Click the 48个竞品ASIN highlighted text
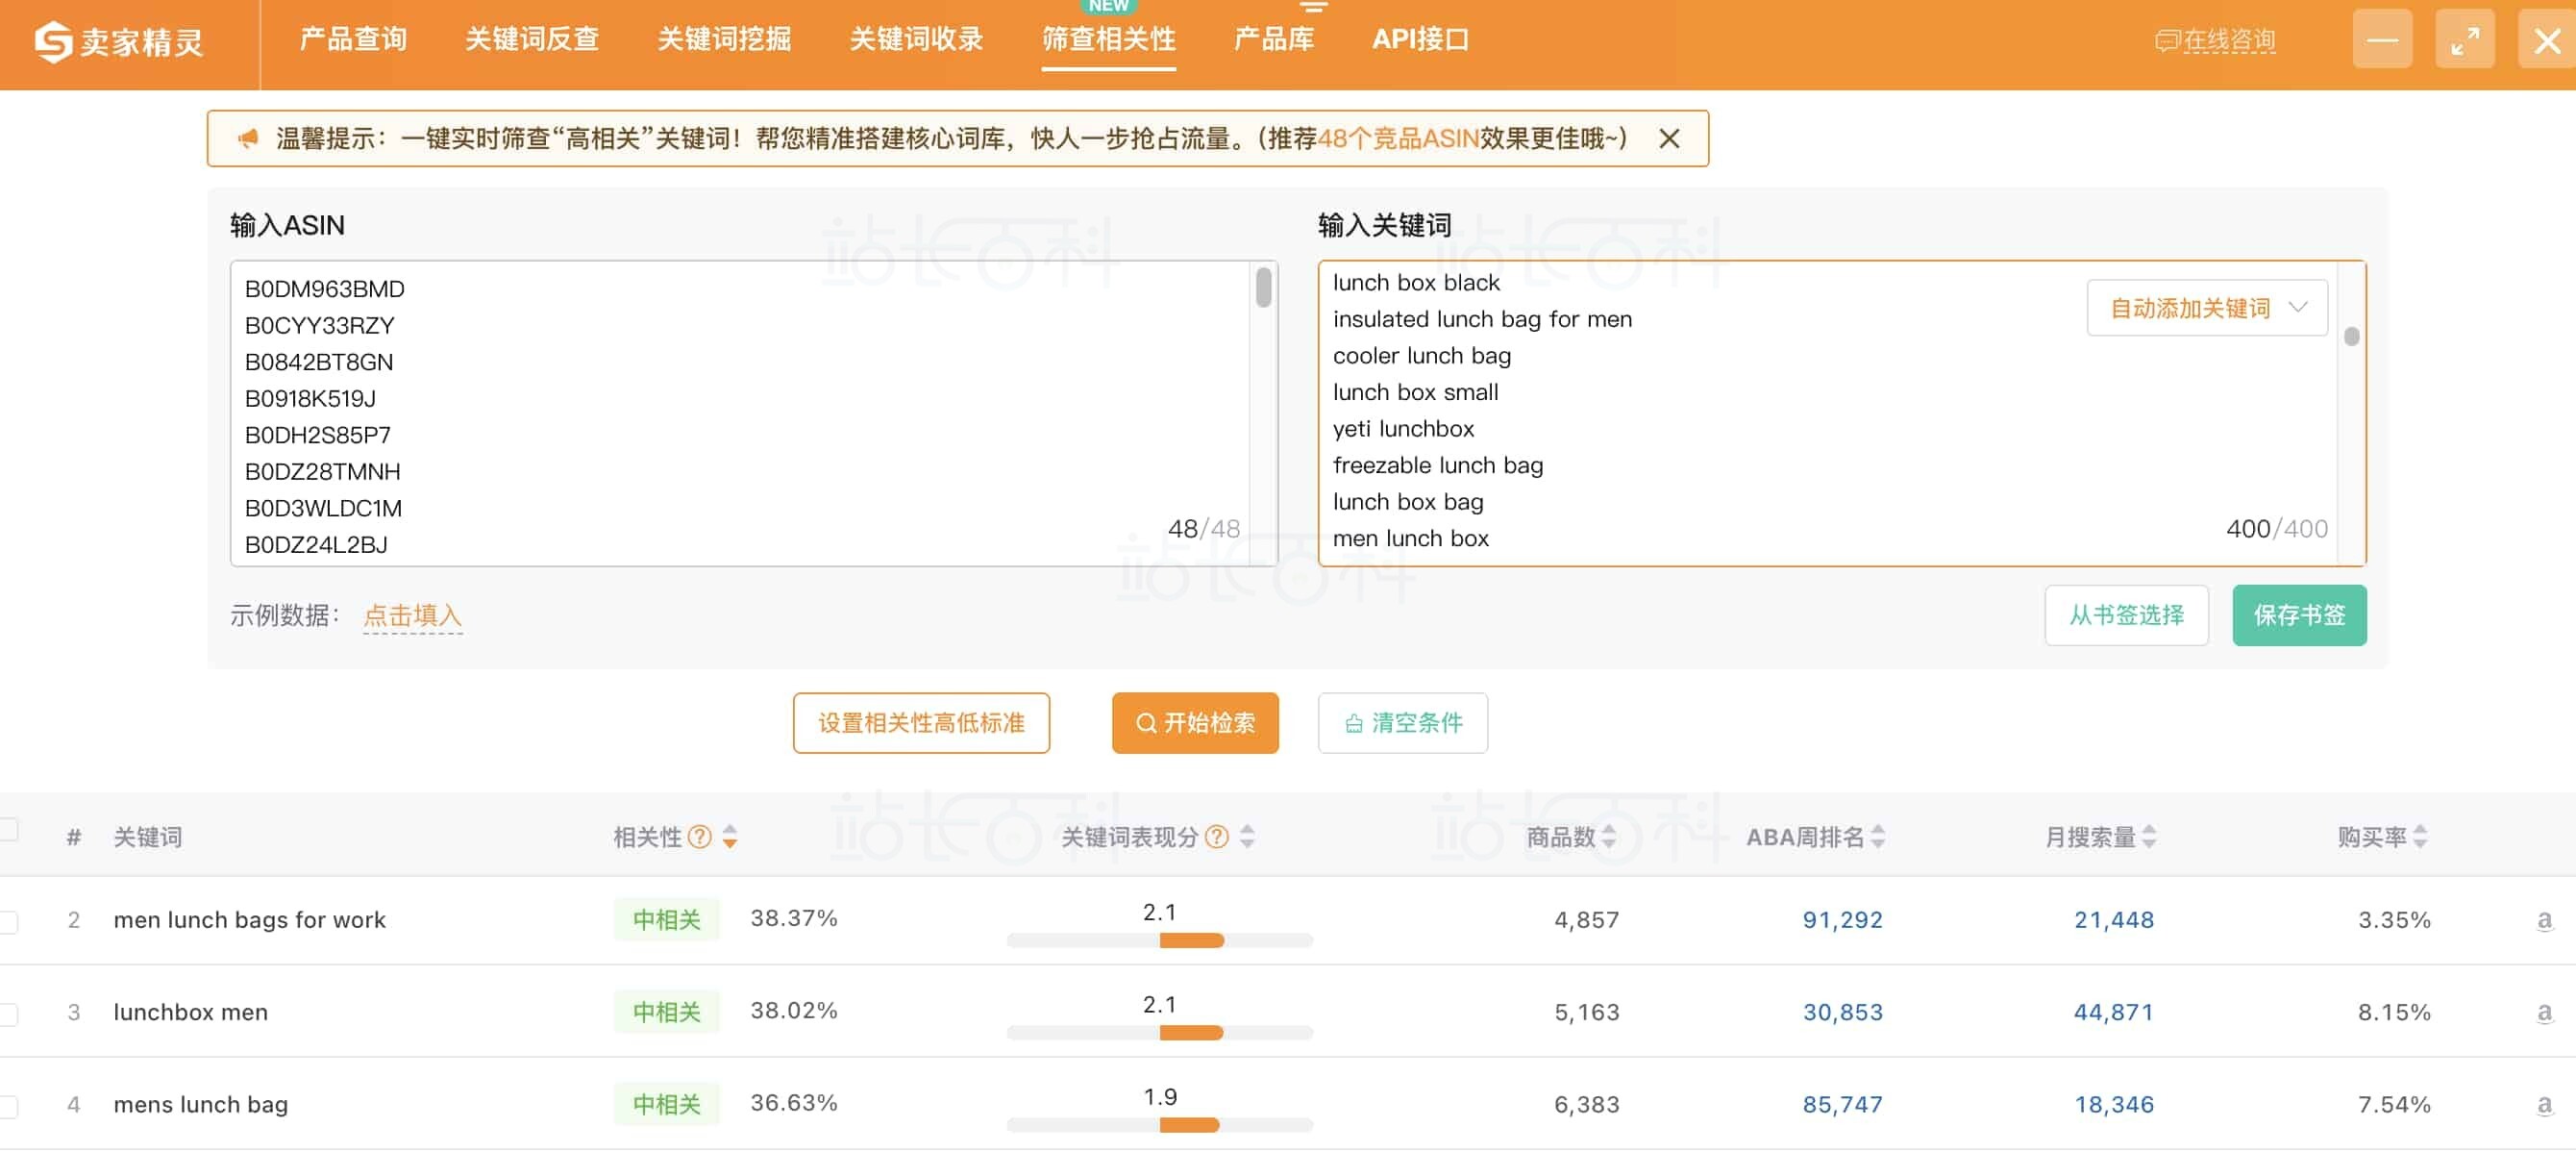Image resolution: width=2576 pixels, height=1152 pixels. (1398, 139)
